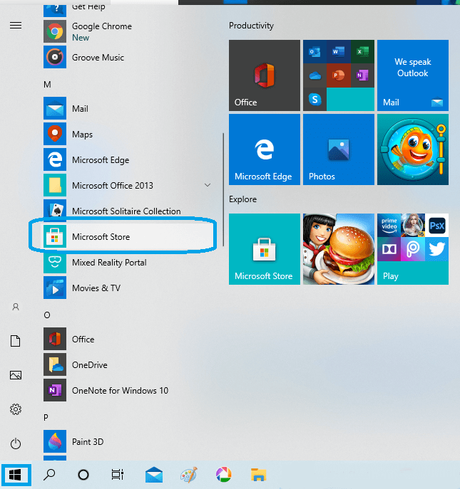
Task: Expand the Start menu hamburger button
Action: coord(16,26)
